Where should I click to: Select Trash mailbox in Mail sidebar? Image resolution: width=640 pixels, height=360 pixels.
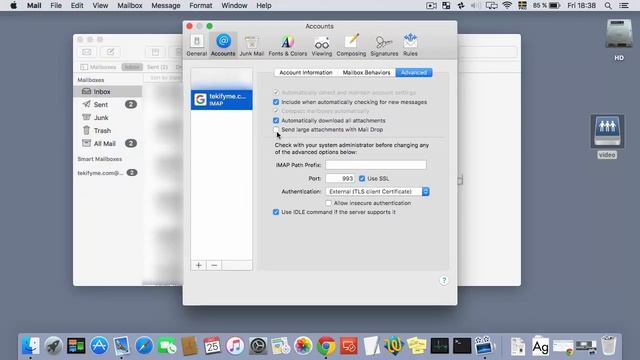(108, 131)
